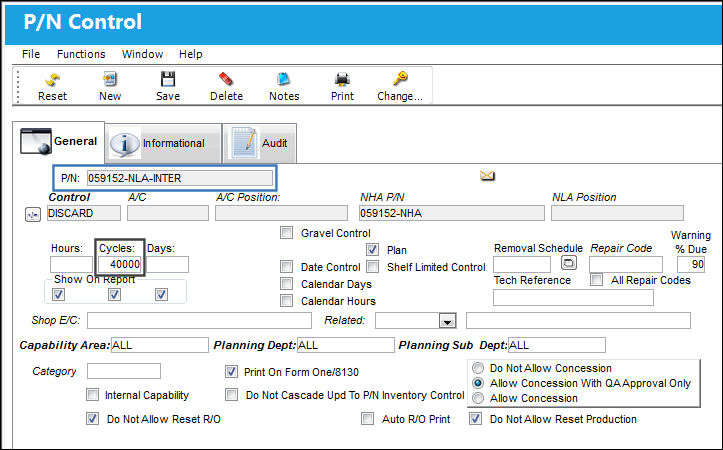
Task: Click the toolbar drag handle grip
Action: pos(18,86)
